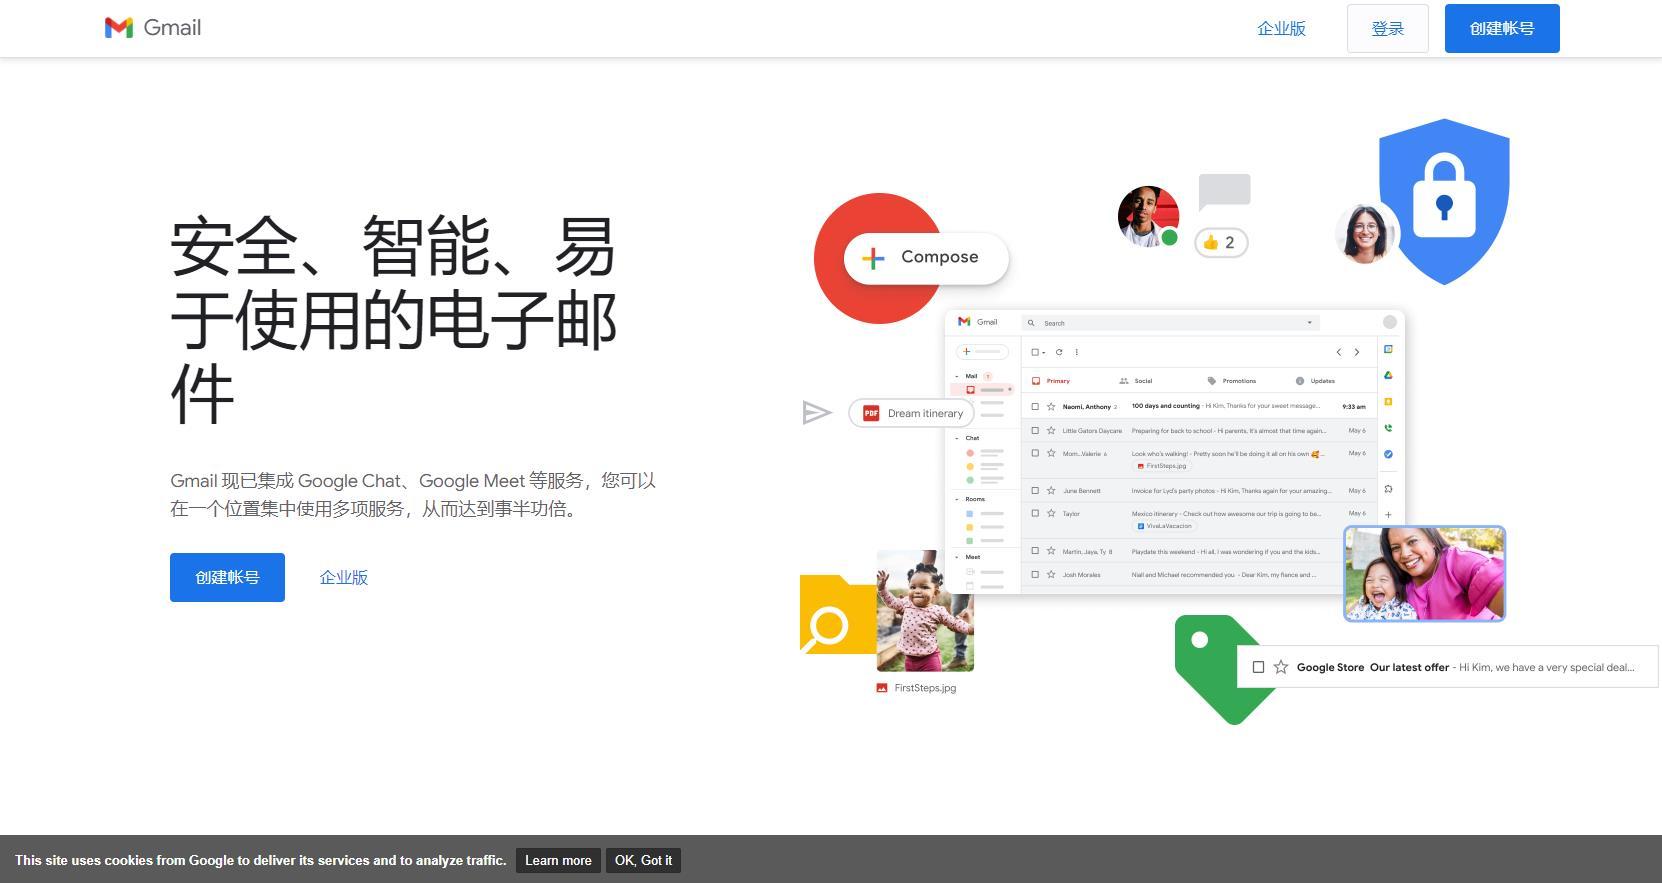Click the FirstSteps.jpg attachment chip in inbox
This screenshot has width=1662, height=883.
[1162, 466]
